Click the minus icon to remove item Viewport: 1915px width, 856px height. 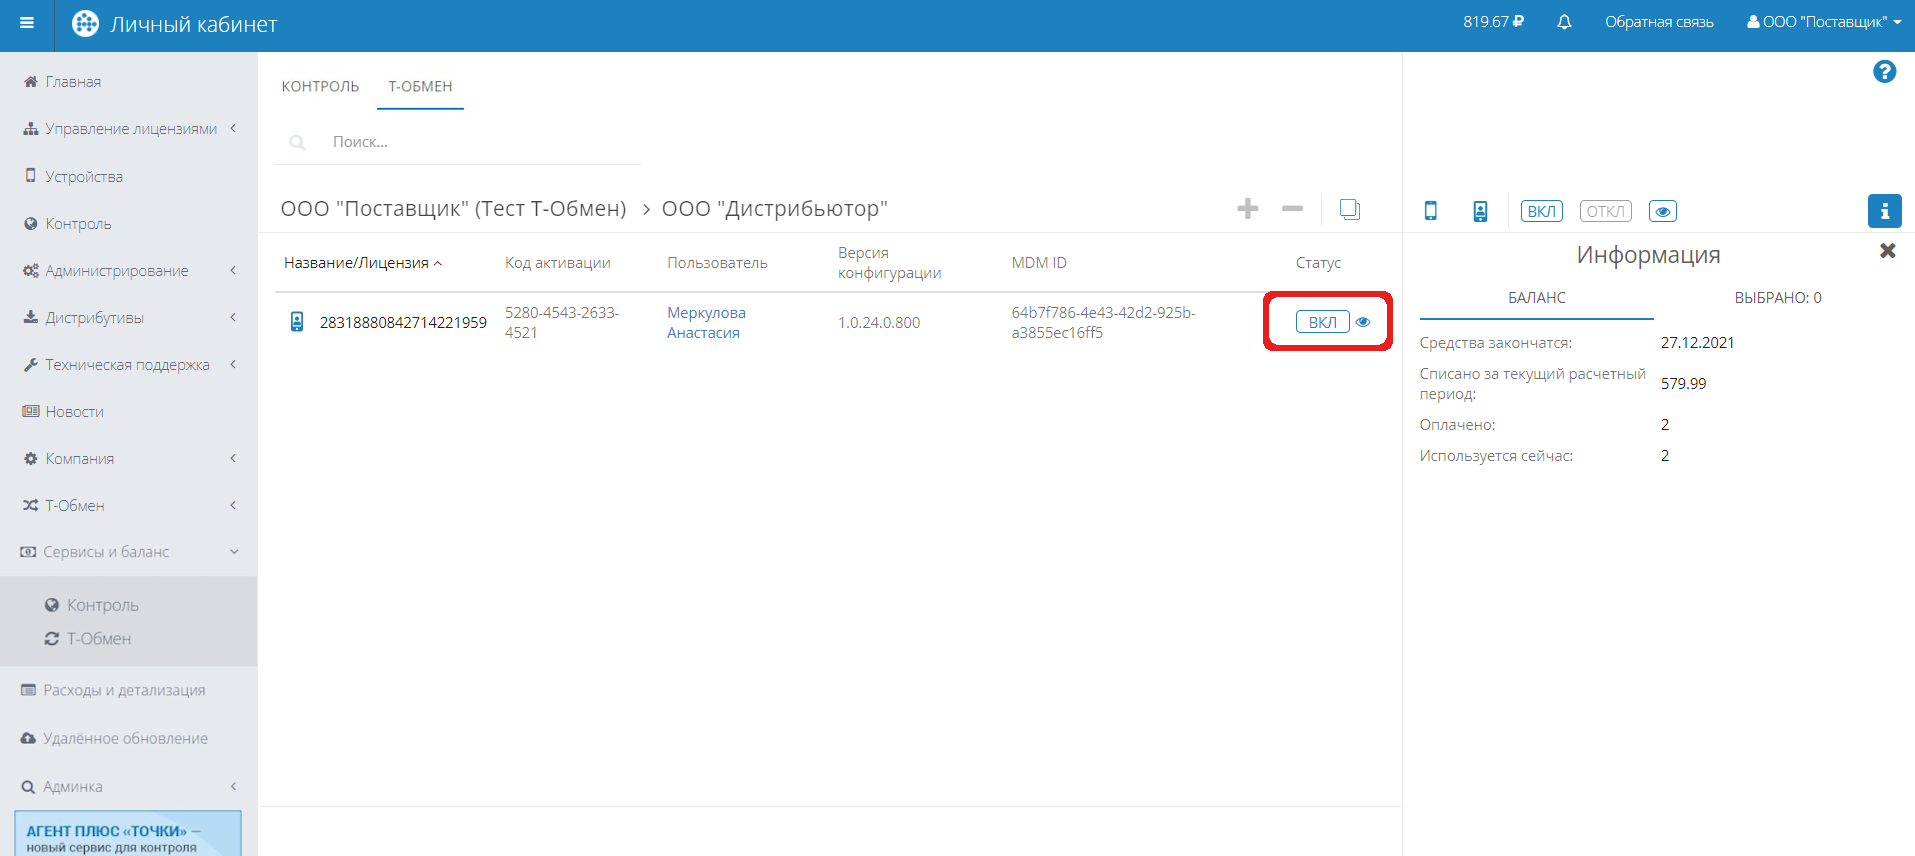click(x=1292, y=209)
